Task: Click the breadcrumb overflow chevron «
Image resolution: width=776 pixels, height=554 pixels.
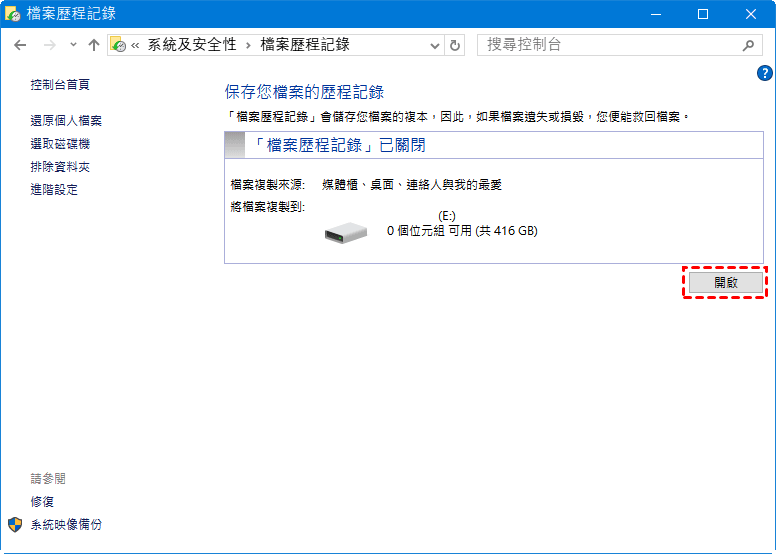Action: 135,46
